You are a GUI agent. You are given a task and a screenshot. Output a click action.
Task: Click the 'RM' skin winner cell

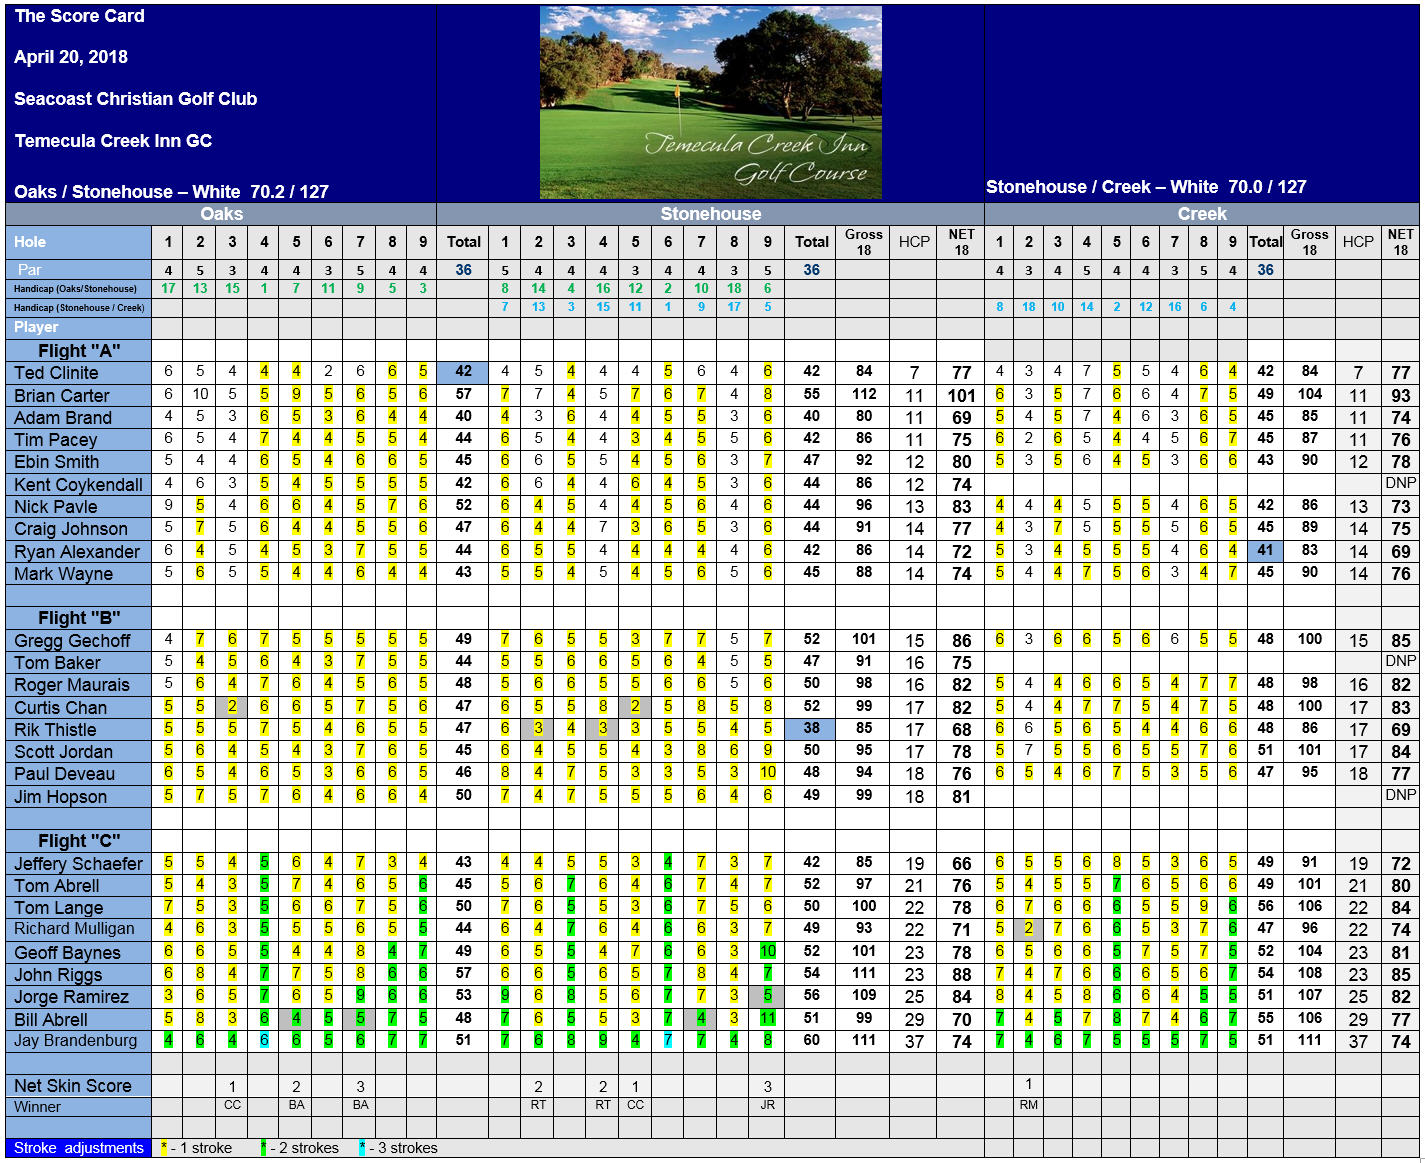[1028, 1106]
